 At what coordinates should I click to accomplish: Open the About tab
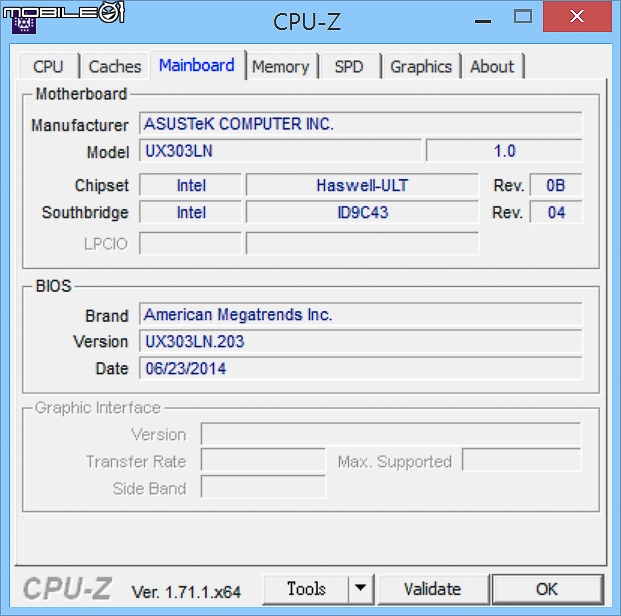[492, 66]
